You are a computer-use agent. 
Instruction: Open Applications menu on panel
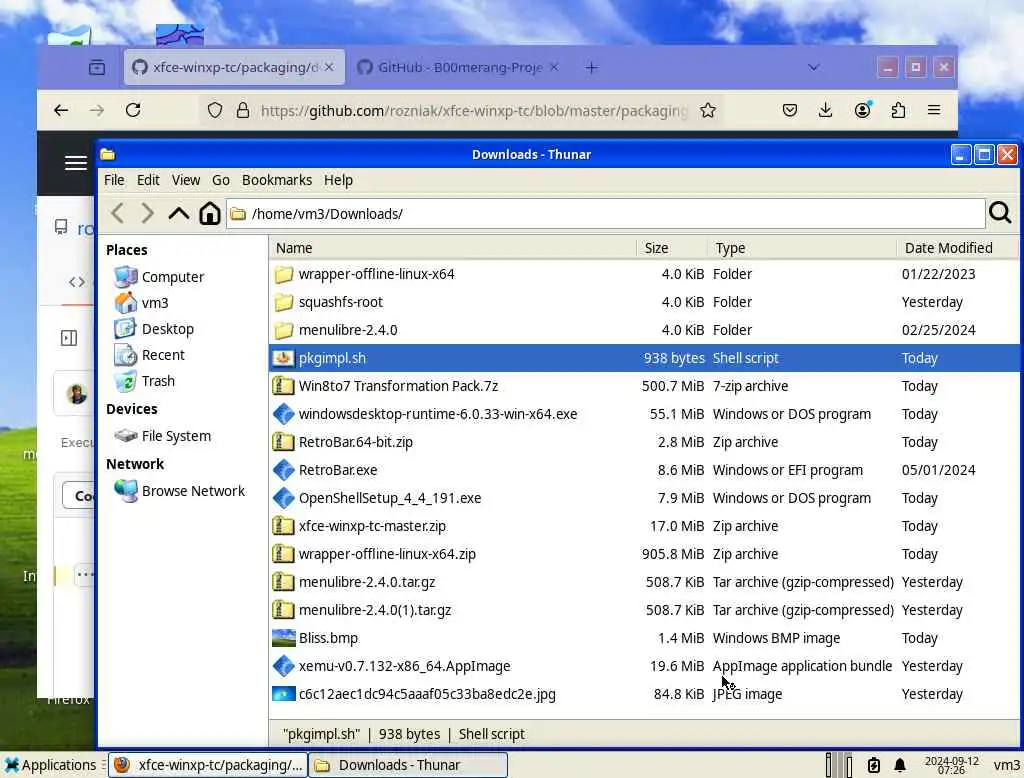[x=50, y=765]
